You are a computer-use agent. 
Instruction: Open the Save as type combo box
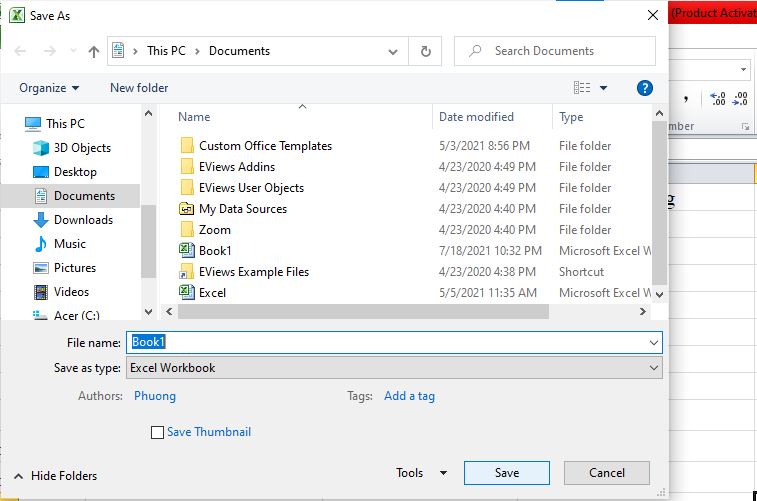point(394,368)
